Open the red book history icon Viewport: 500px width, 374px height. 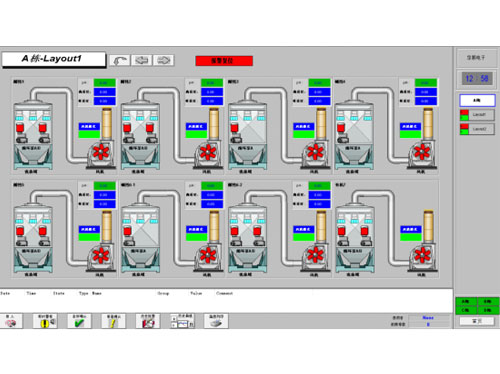(x=148, y=321)
